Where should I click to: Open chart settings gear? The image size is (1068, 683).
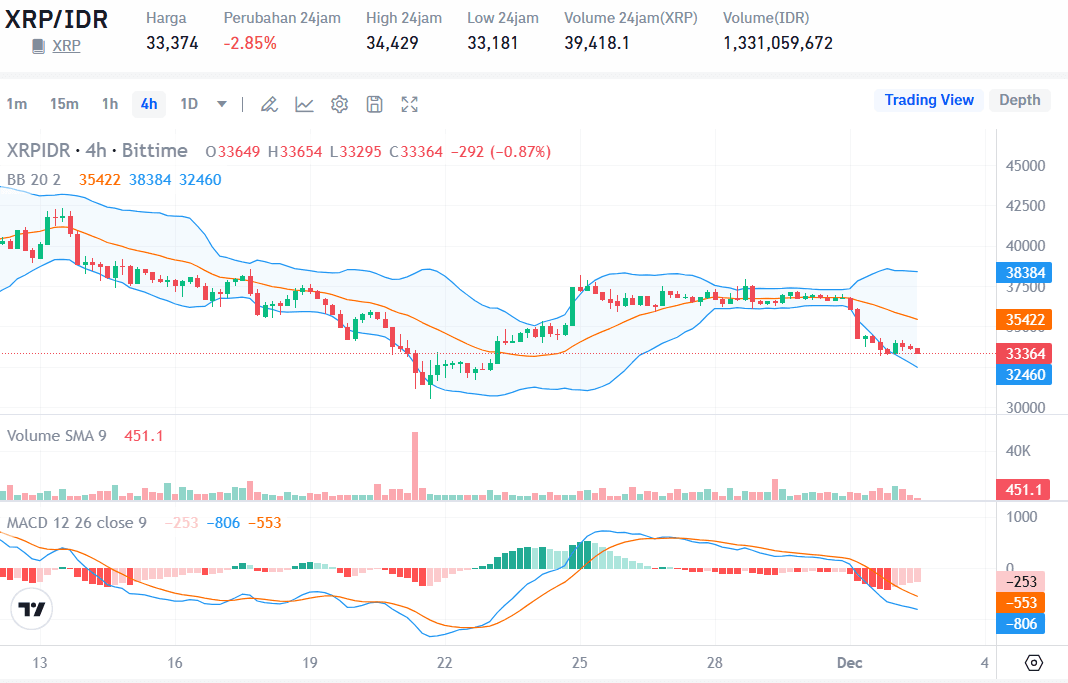[x=339, y=103]
